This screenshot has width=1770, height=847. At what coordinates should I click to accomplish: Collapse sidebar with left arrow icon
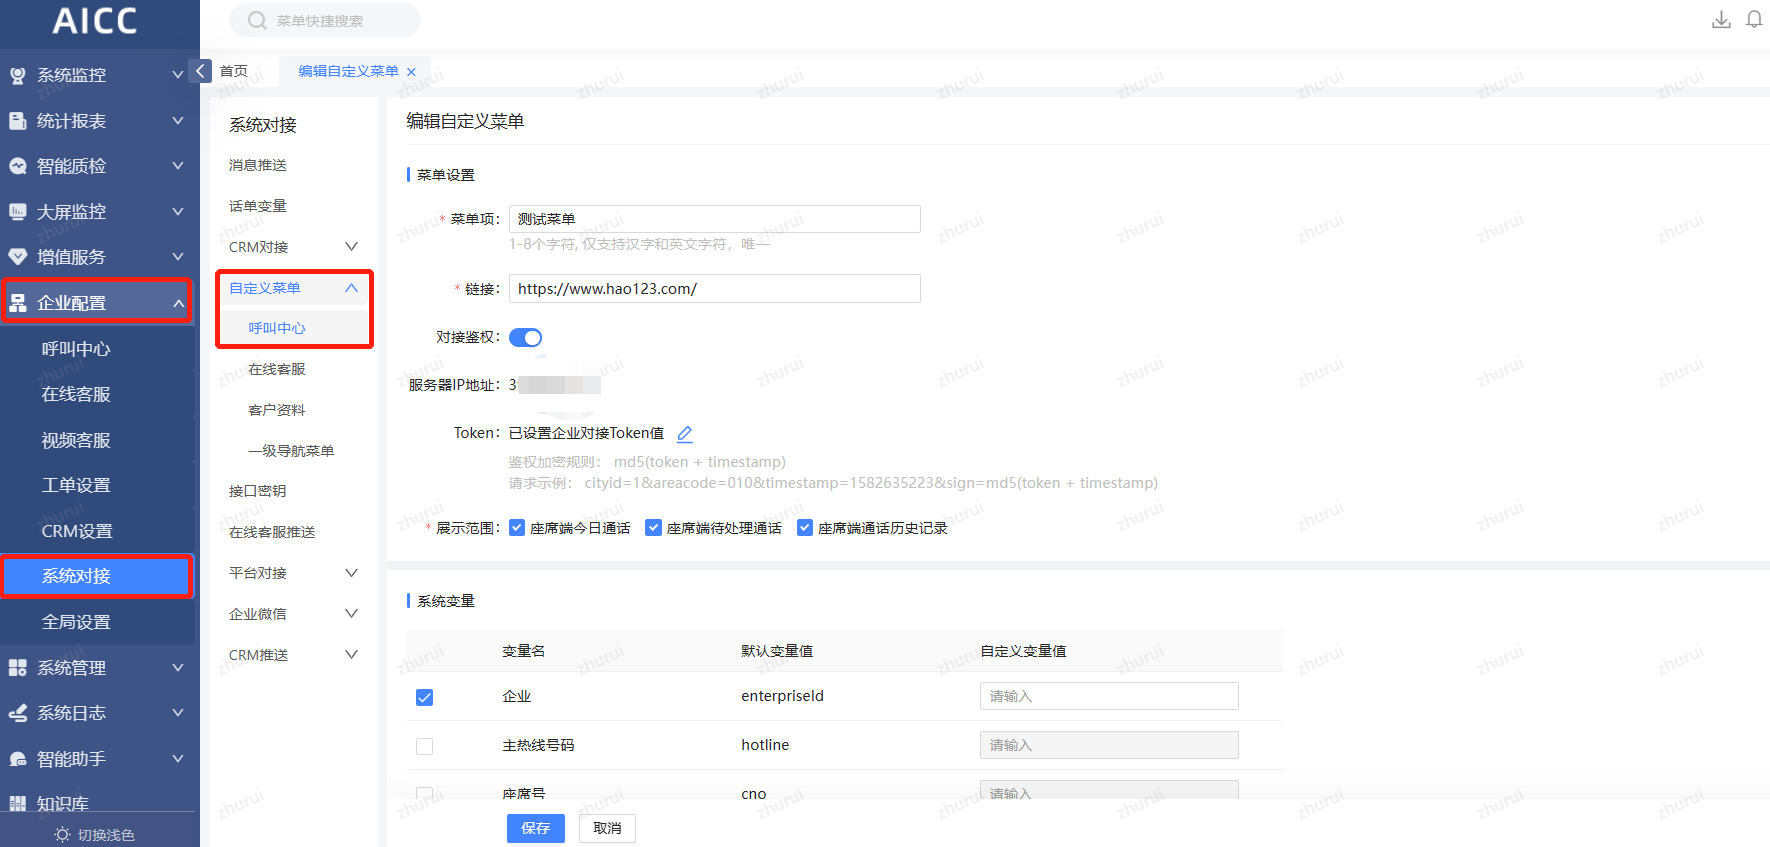tap(200, 71)
